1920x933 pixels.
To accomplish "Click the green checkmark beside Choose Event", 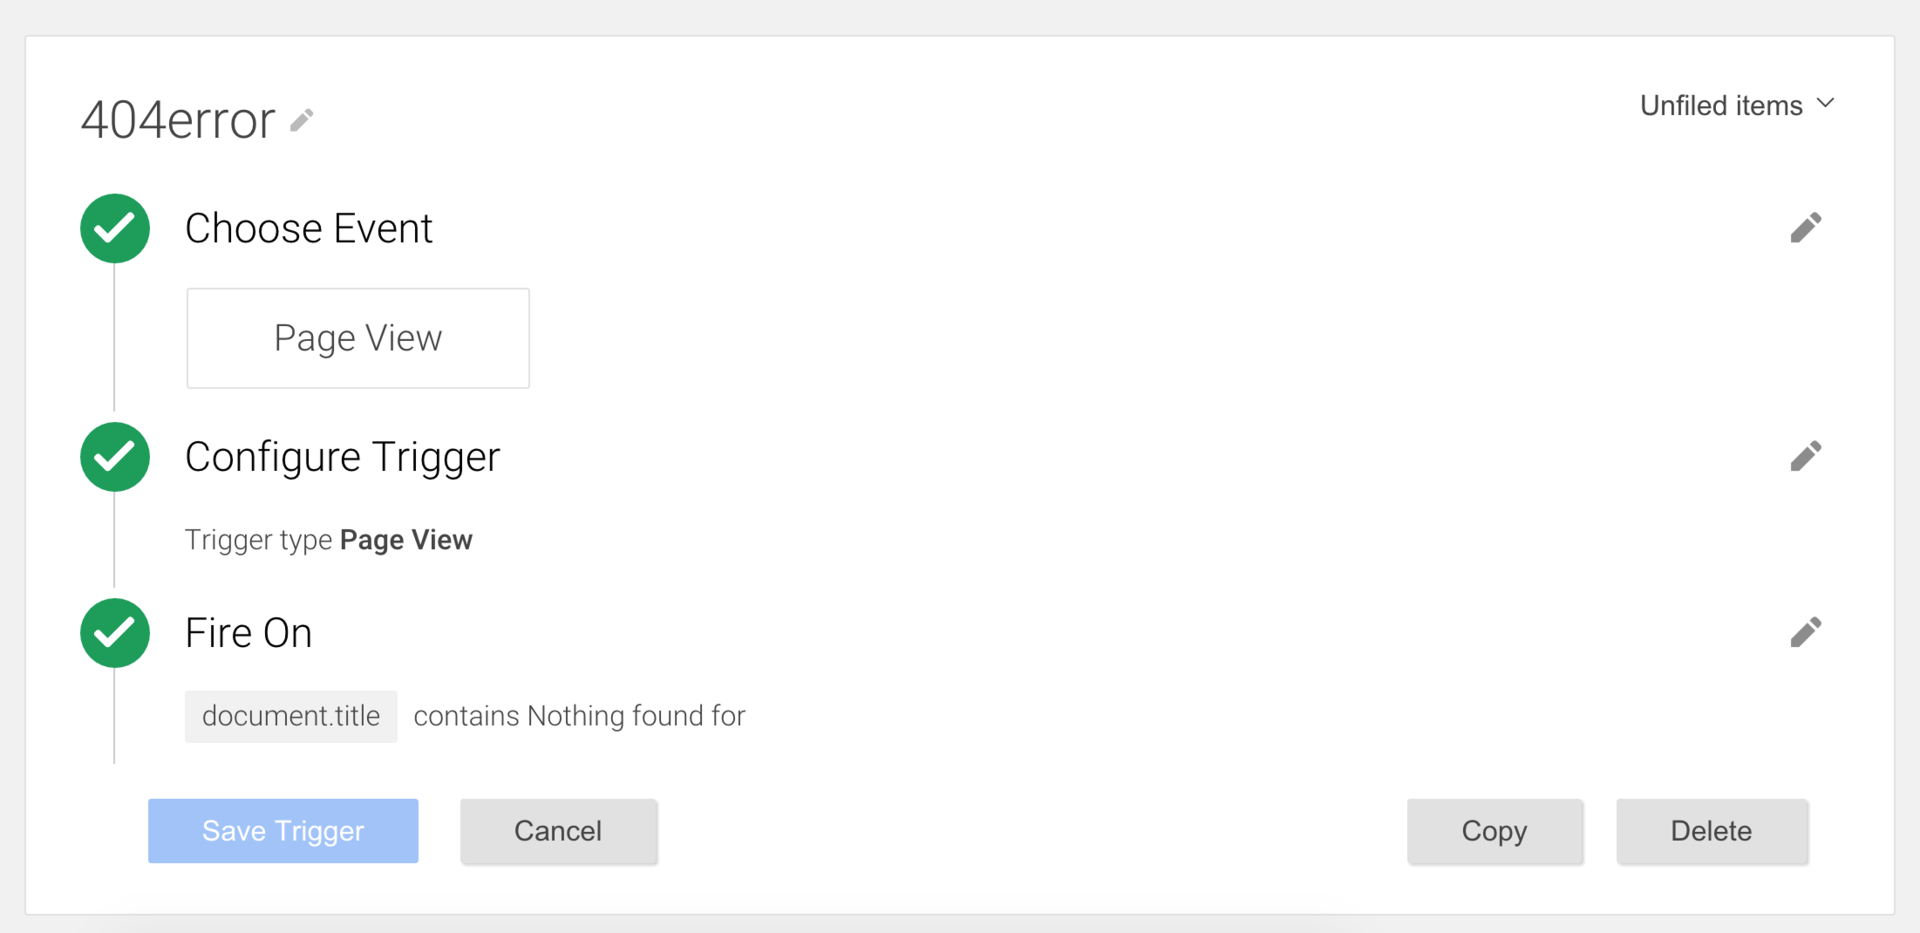I will point(115,228).
